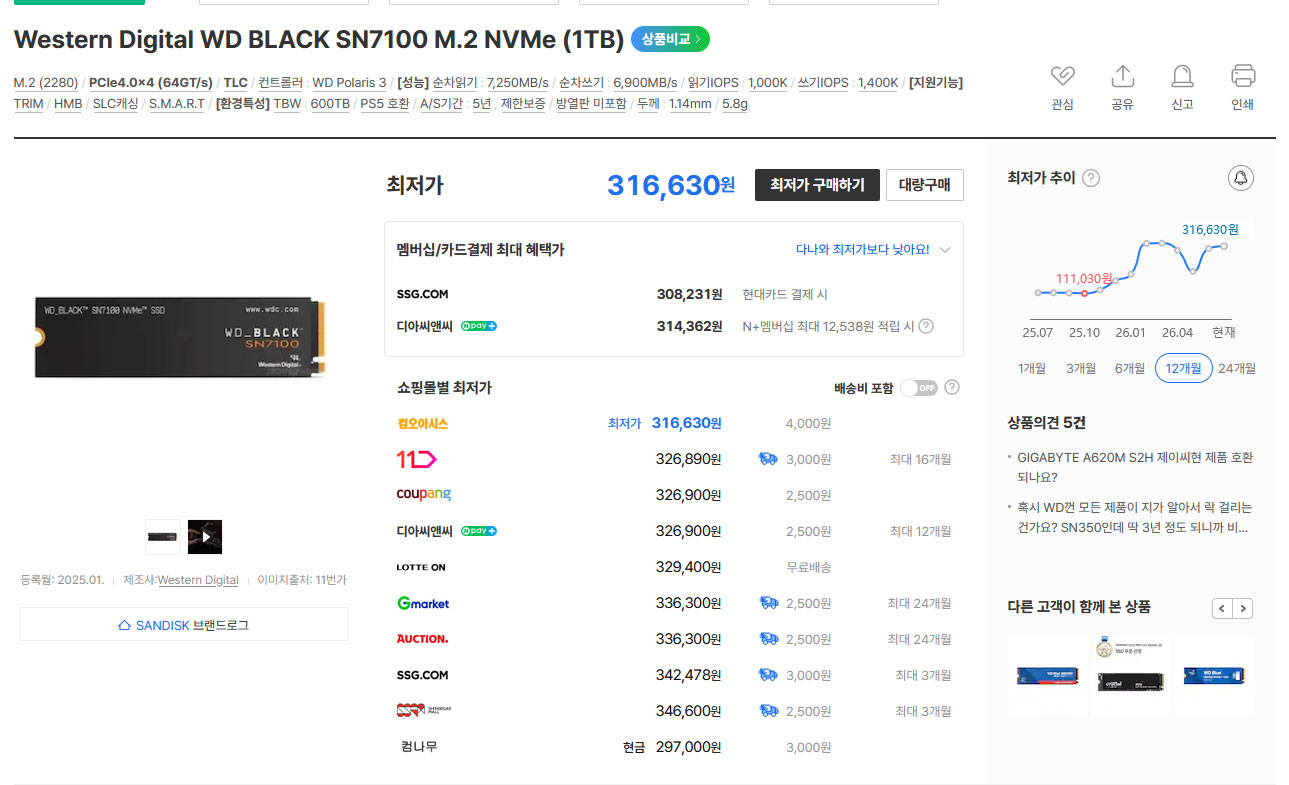Click the 308,231원 SSG.COM card price
Image resolution: width=1289 pixels, height=785 pixels.
point(689,294)
